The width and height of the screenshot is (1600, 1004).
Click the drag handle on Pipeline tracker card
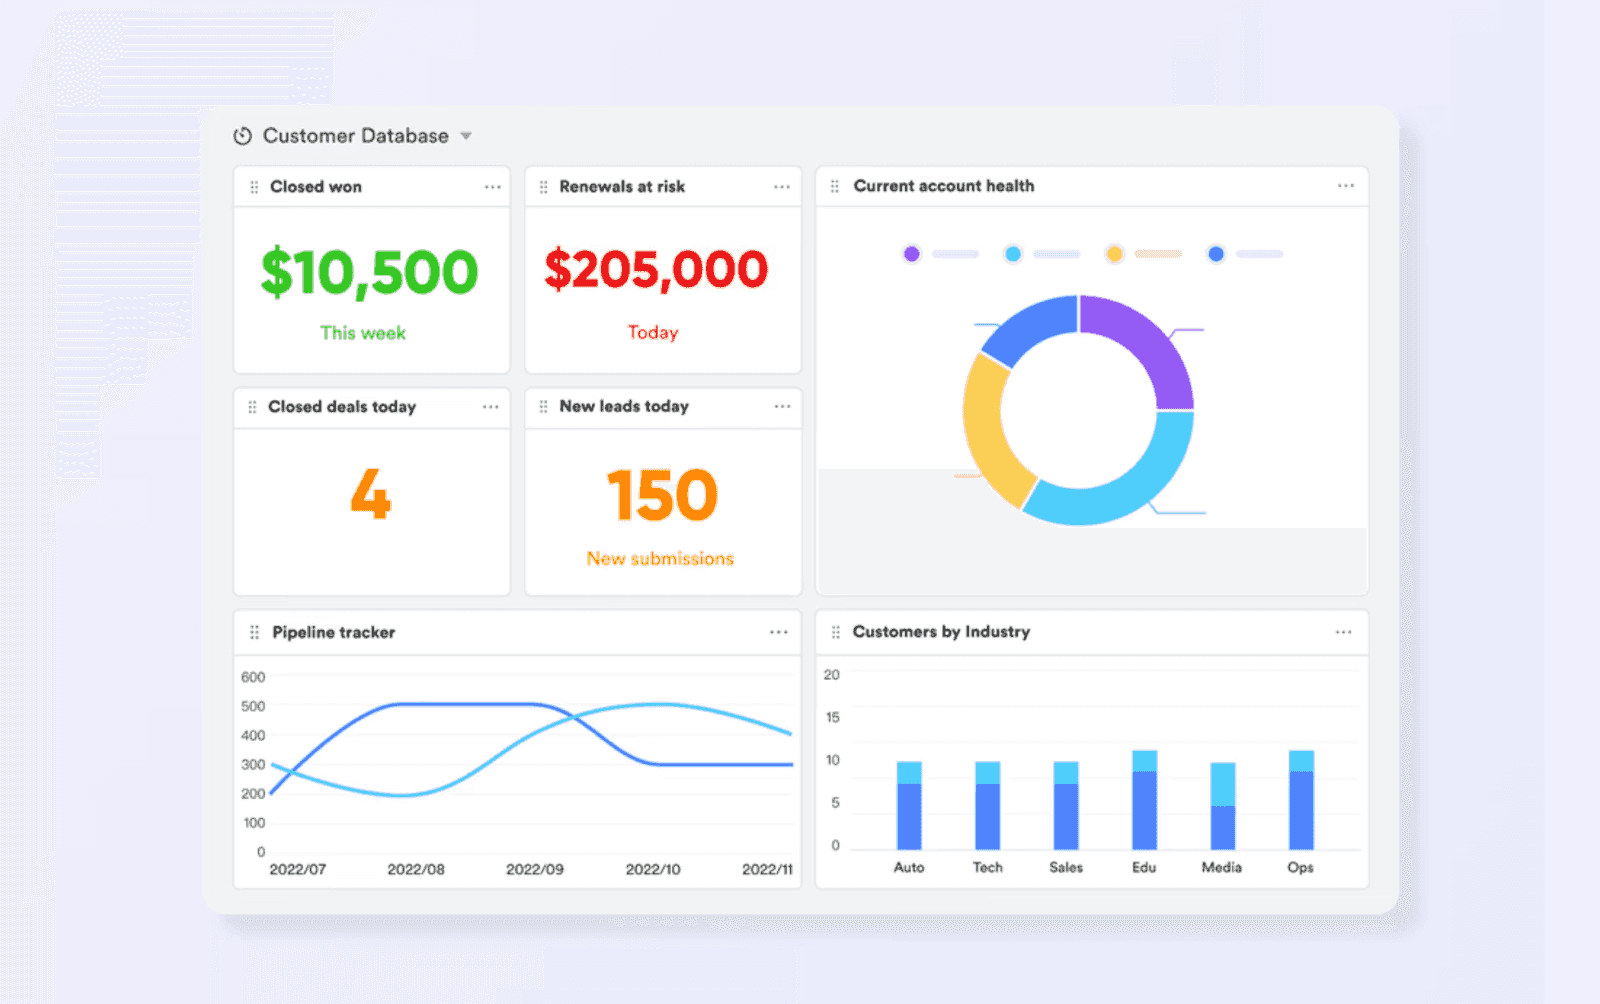click(253, 632)
